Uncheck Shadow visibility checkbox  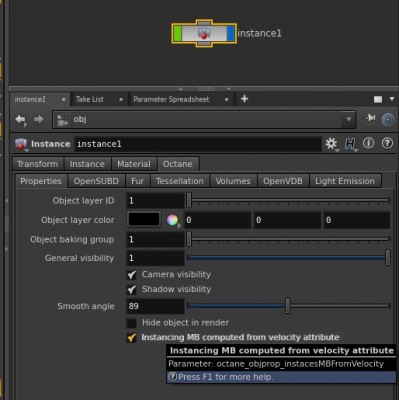pos(132,289)
